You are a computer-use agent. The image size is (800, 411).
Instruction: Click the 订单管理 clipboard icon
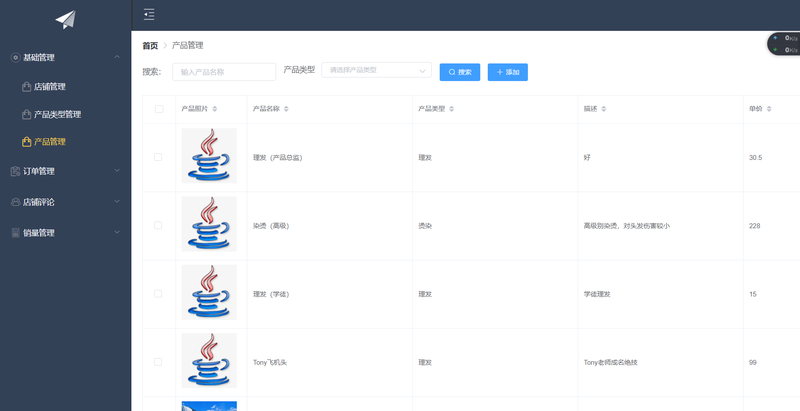click(15, 171)
